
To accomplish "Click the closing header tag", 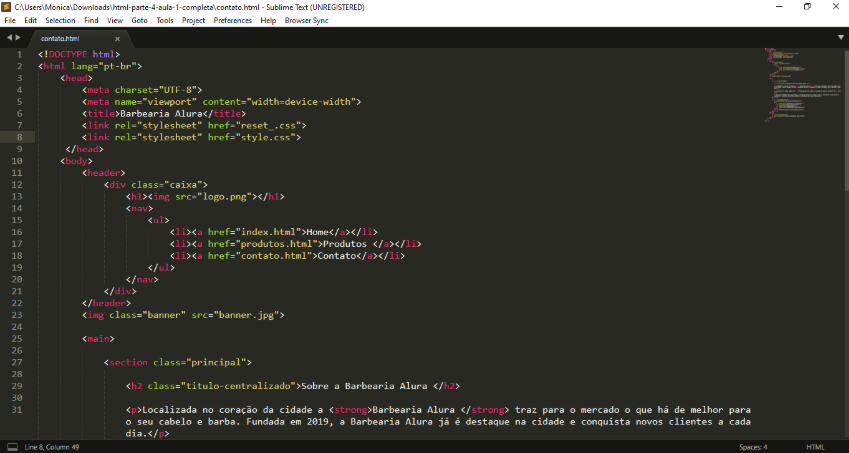I will (x=107, y=303).
